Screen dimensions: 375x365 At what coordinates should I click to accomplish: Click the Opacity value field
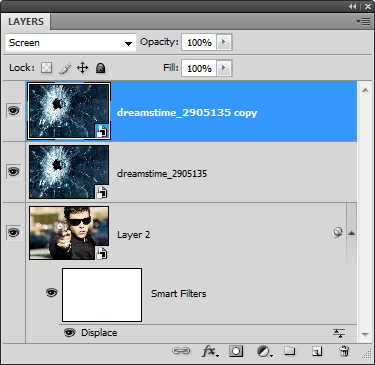pyautogui.click(x=199, y=42)
